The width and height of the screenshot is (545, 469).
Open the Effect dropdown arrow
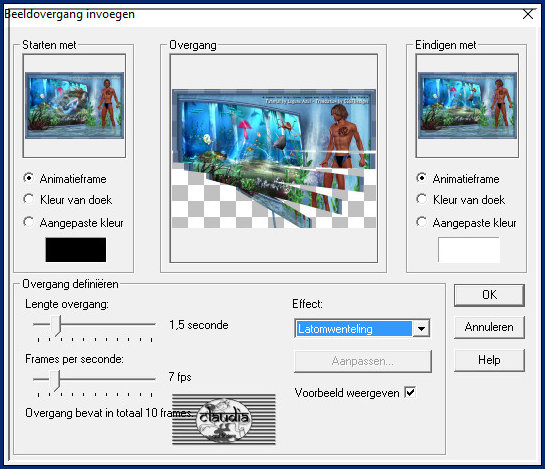tap(421, 329)
